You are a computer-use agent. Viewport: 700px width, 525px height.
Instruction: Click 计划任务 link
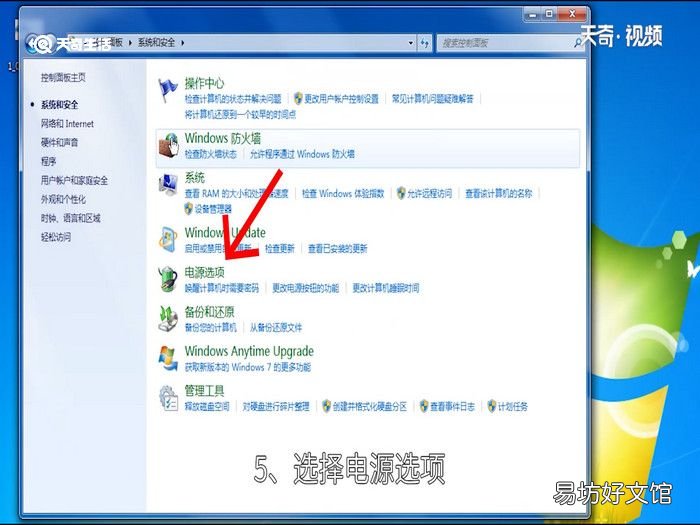pos(512,406)
